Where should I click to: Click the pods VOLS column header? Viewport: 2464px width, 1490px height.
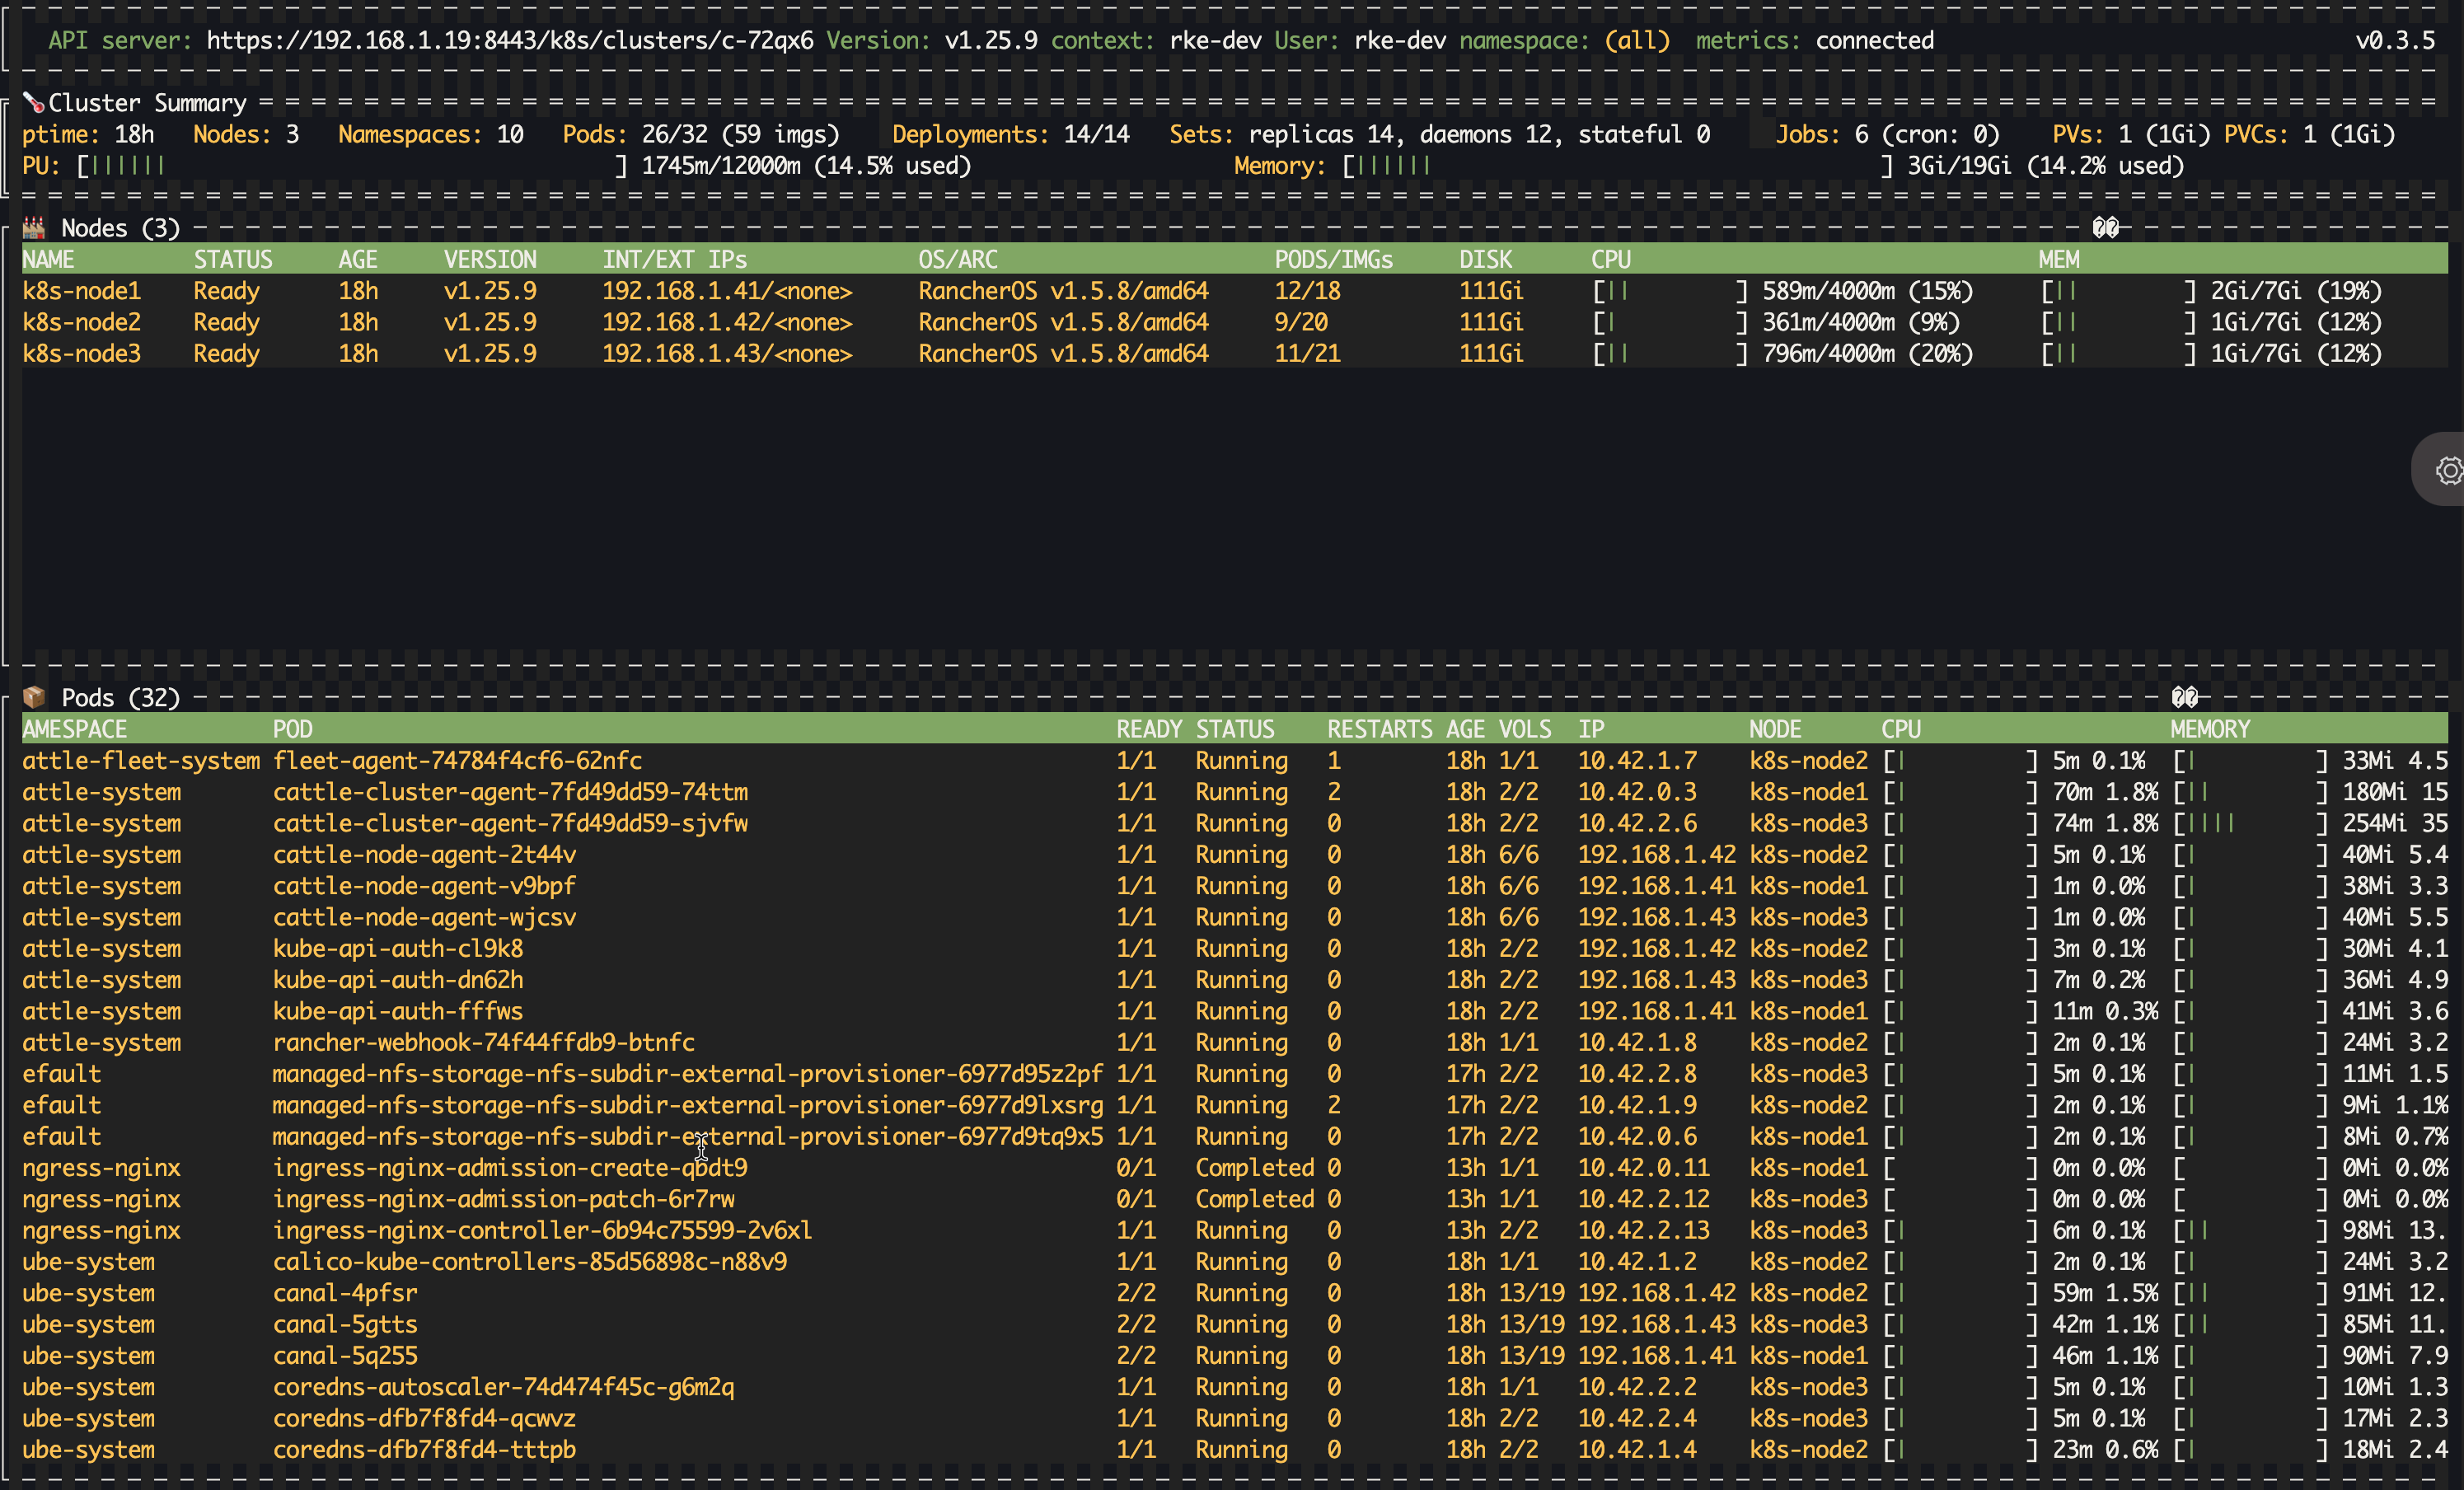pos(1525,729)
